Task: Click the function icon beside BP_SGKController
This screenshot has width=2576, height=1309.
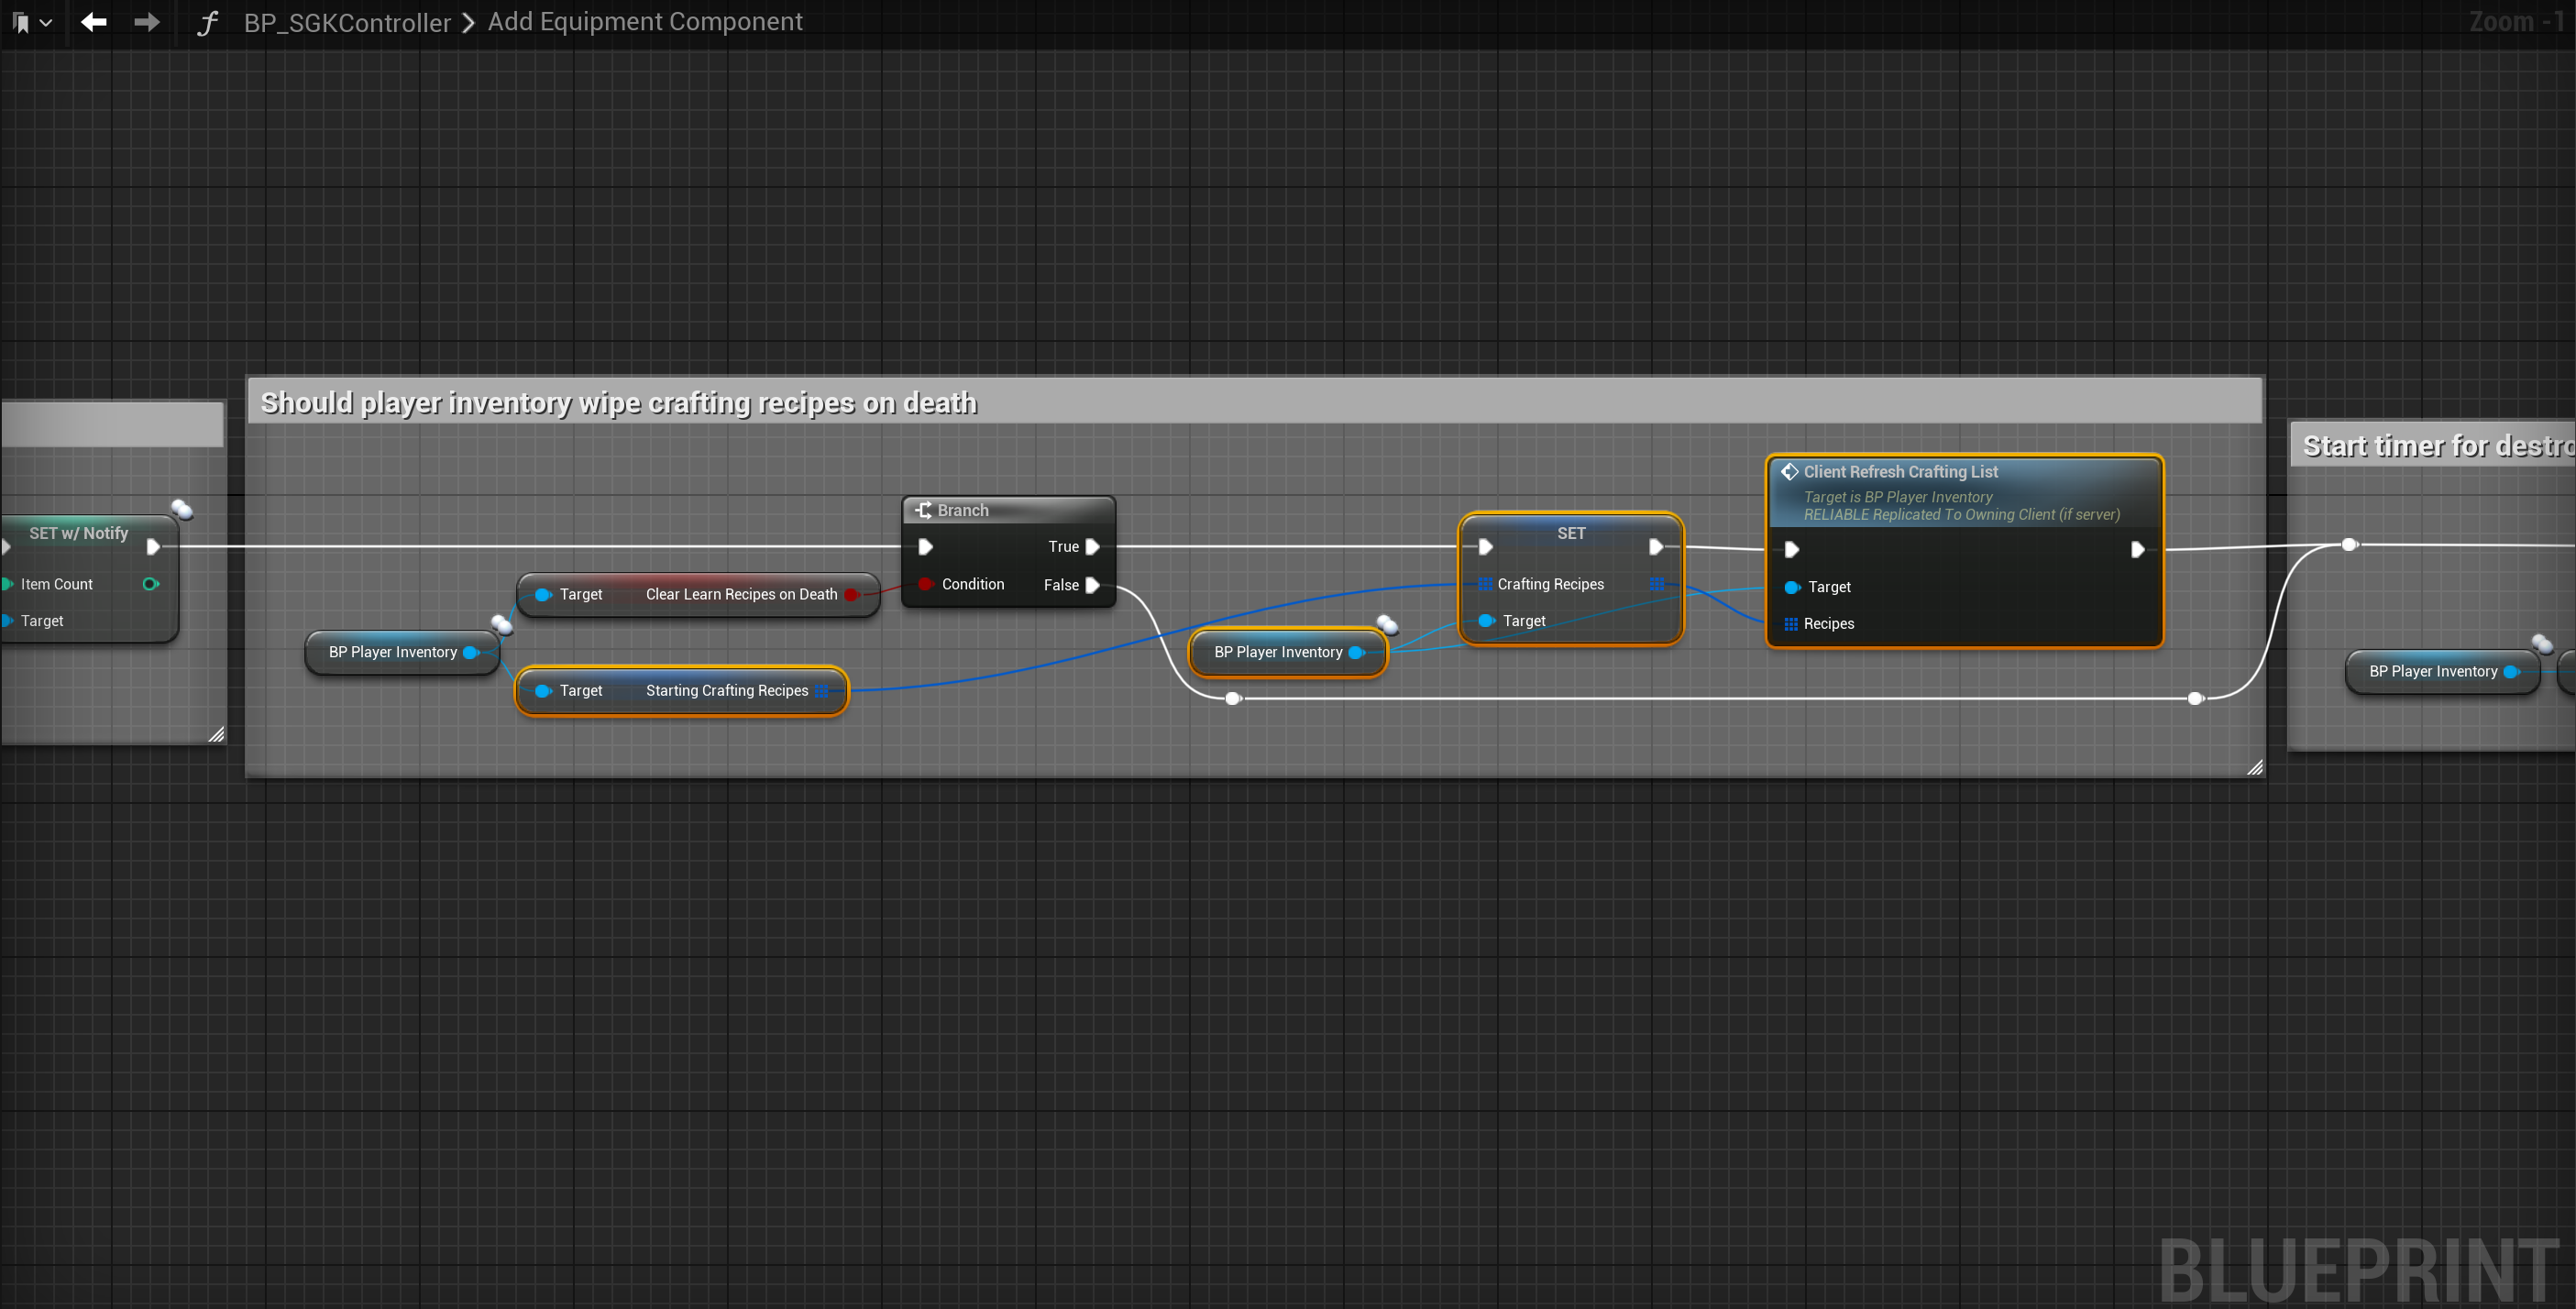Action: pos(207,23)
